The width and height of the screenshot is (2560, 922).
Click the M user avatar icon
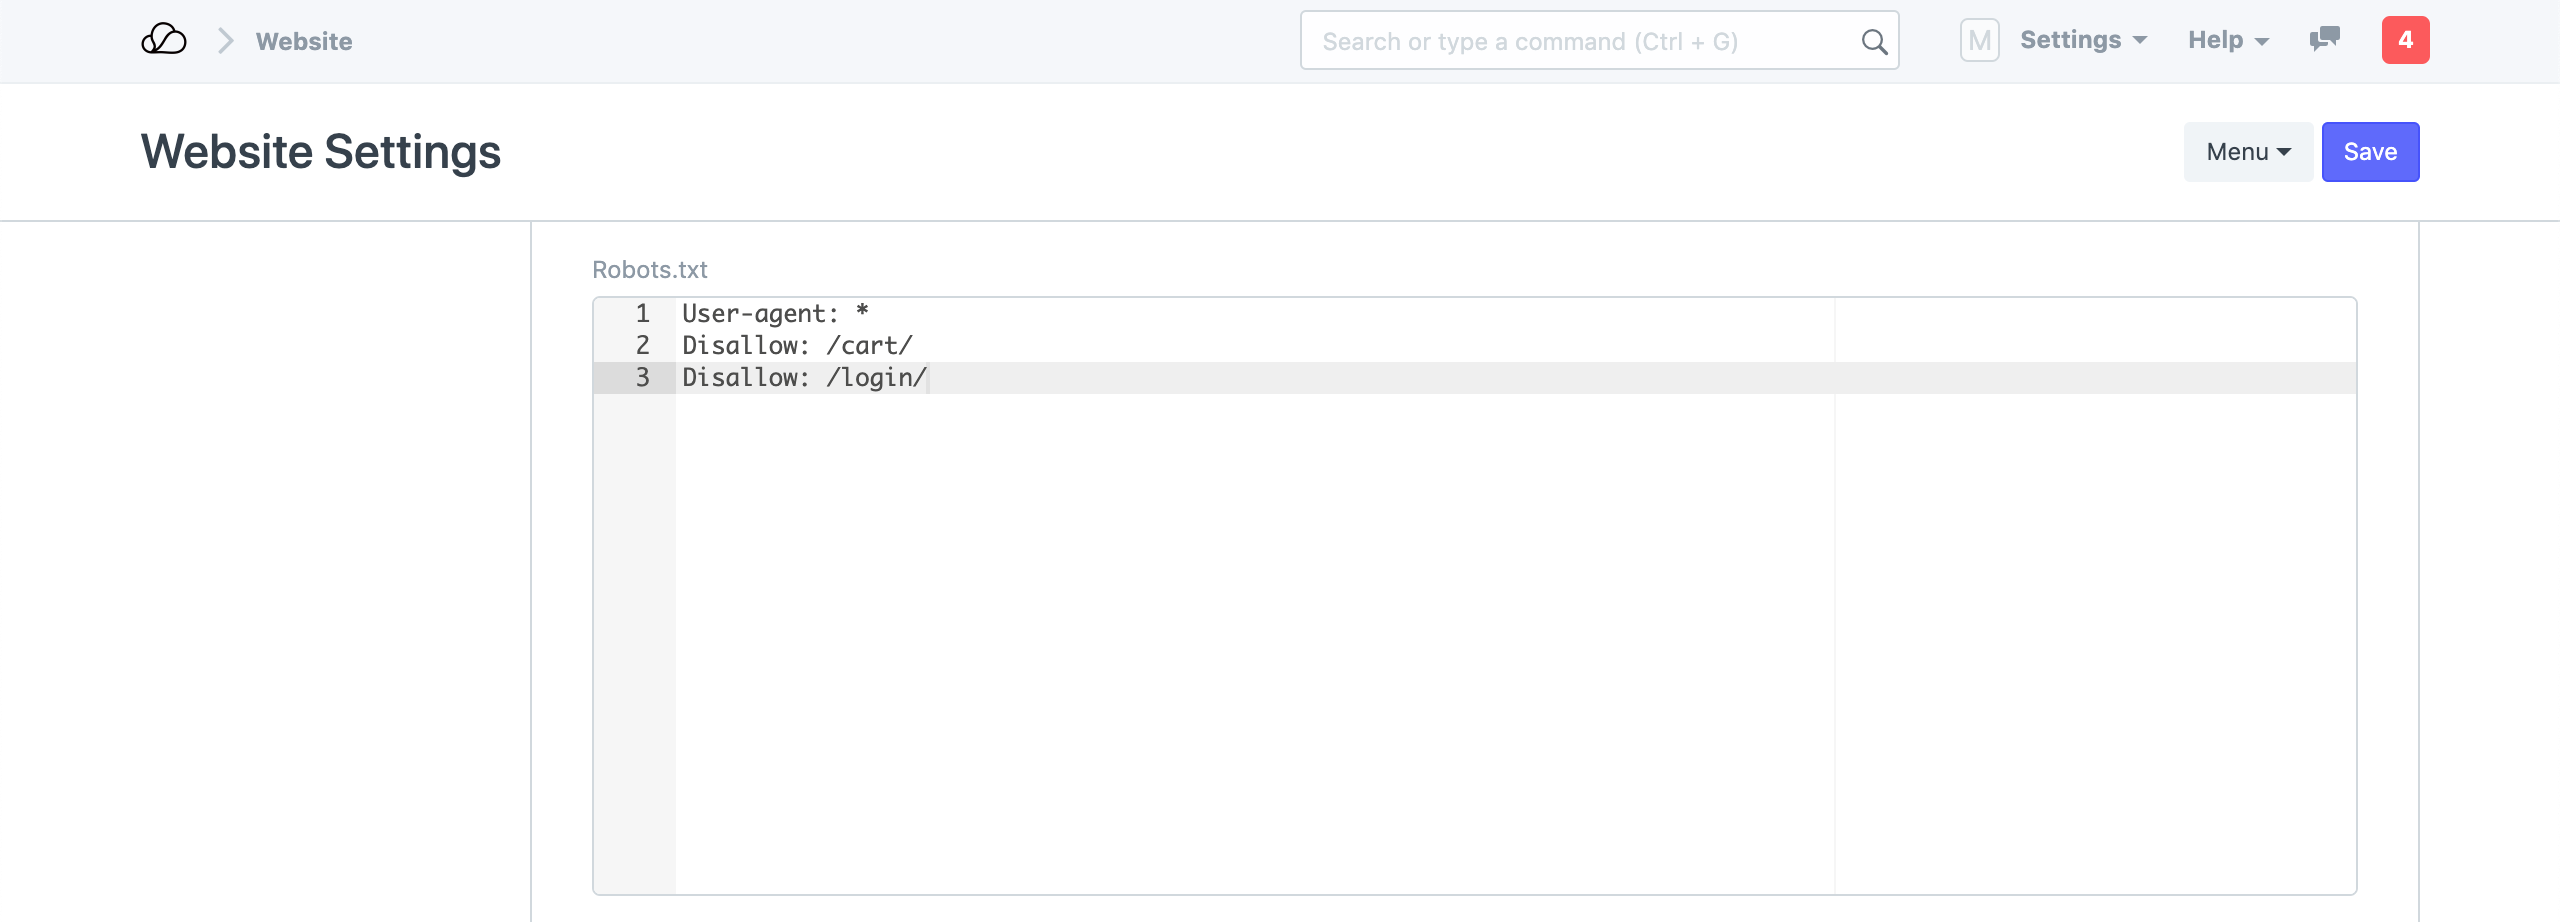point(1979,40)
